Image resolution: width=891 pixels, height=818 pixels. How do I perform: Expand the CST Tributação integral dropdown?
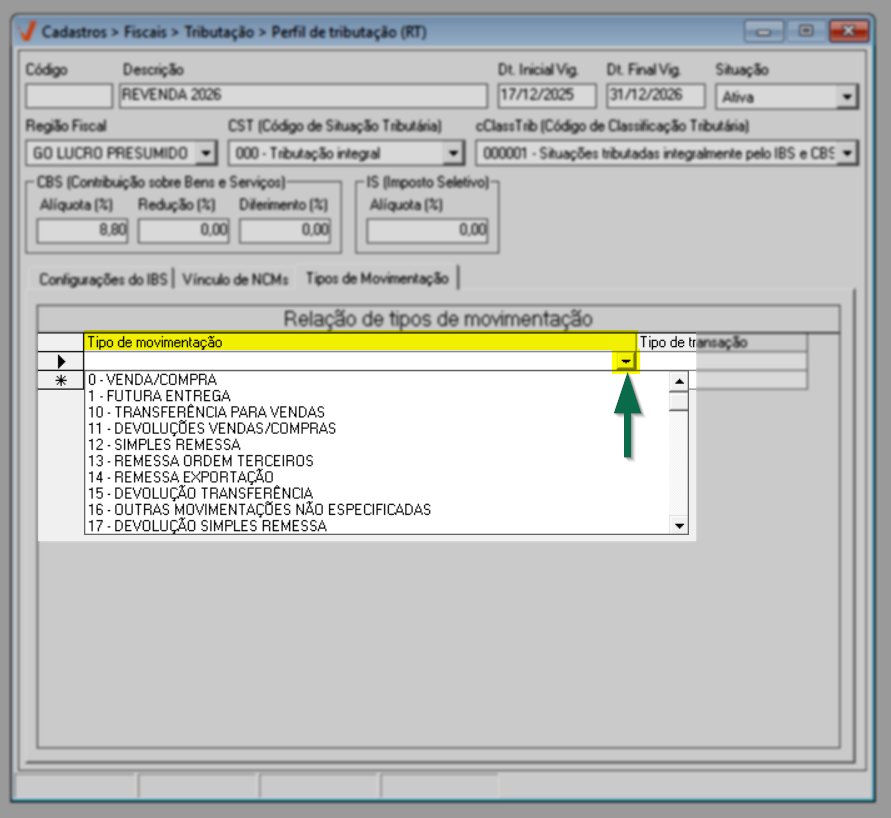point(453,153)
